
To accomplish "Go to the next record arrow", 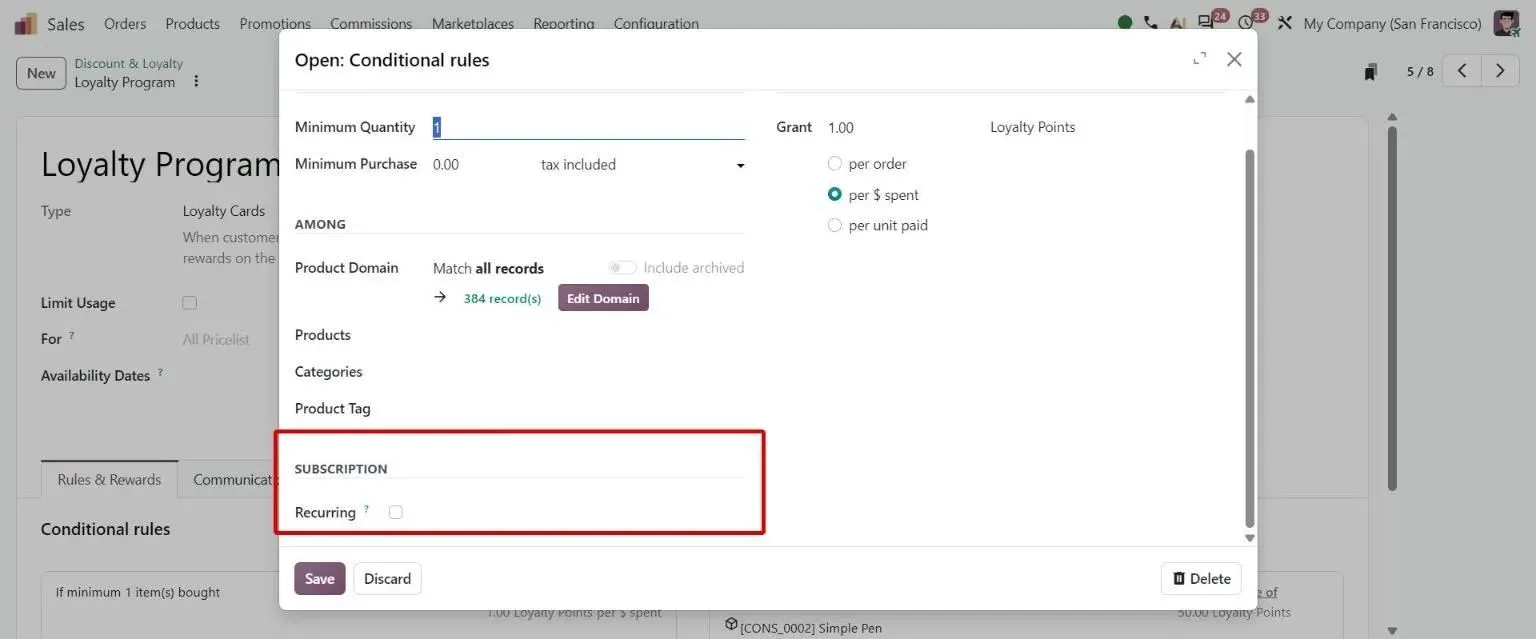I will (1500, 71).
